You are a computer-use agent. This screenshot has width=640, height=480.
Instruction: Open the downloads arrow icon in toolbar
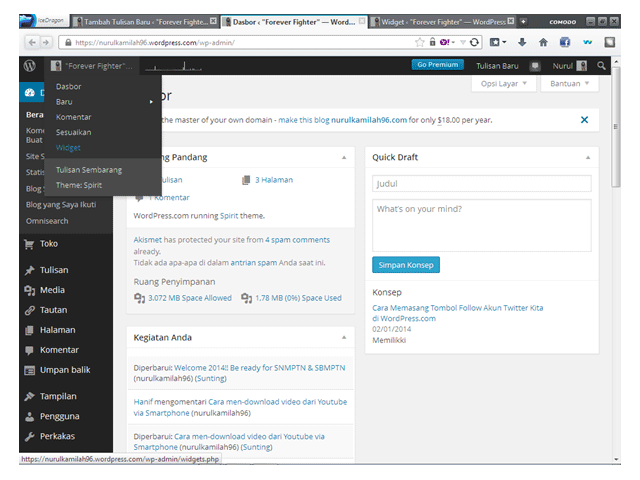tap(522, 42)
